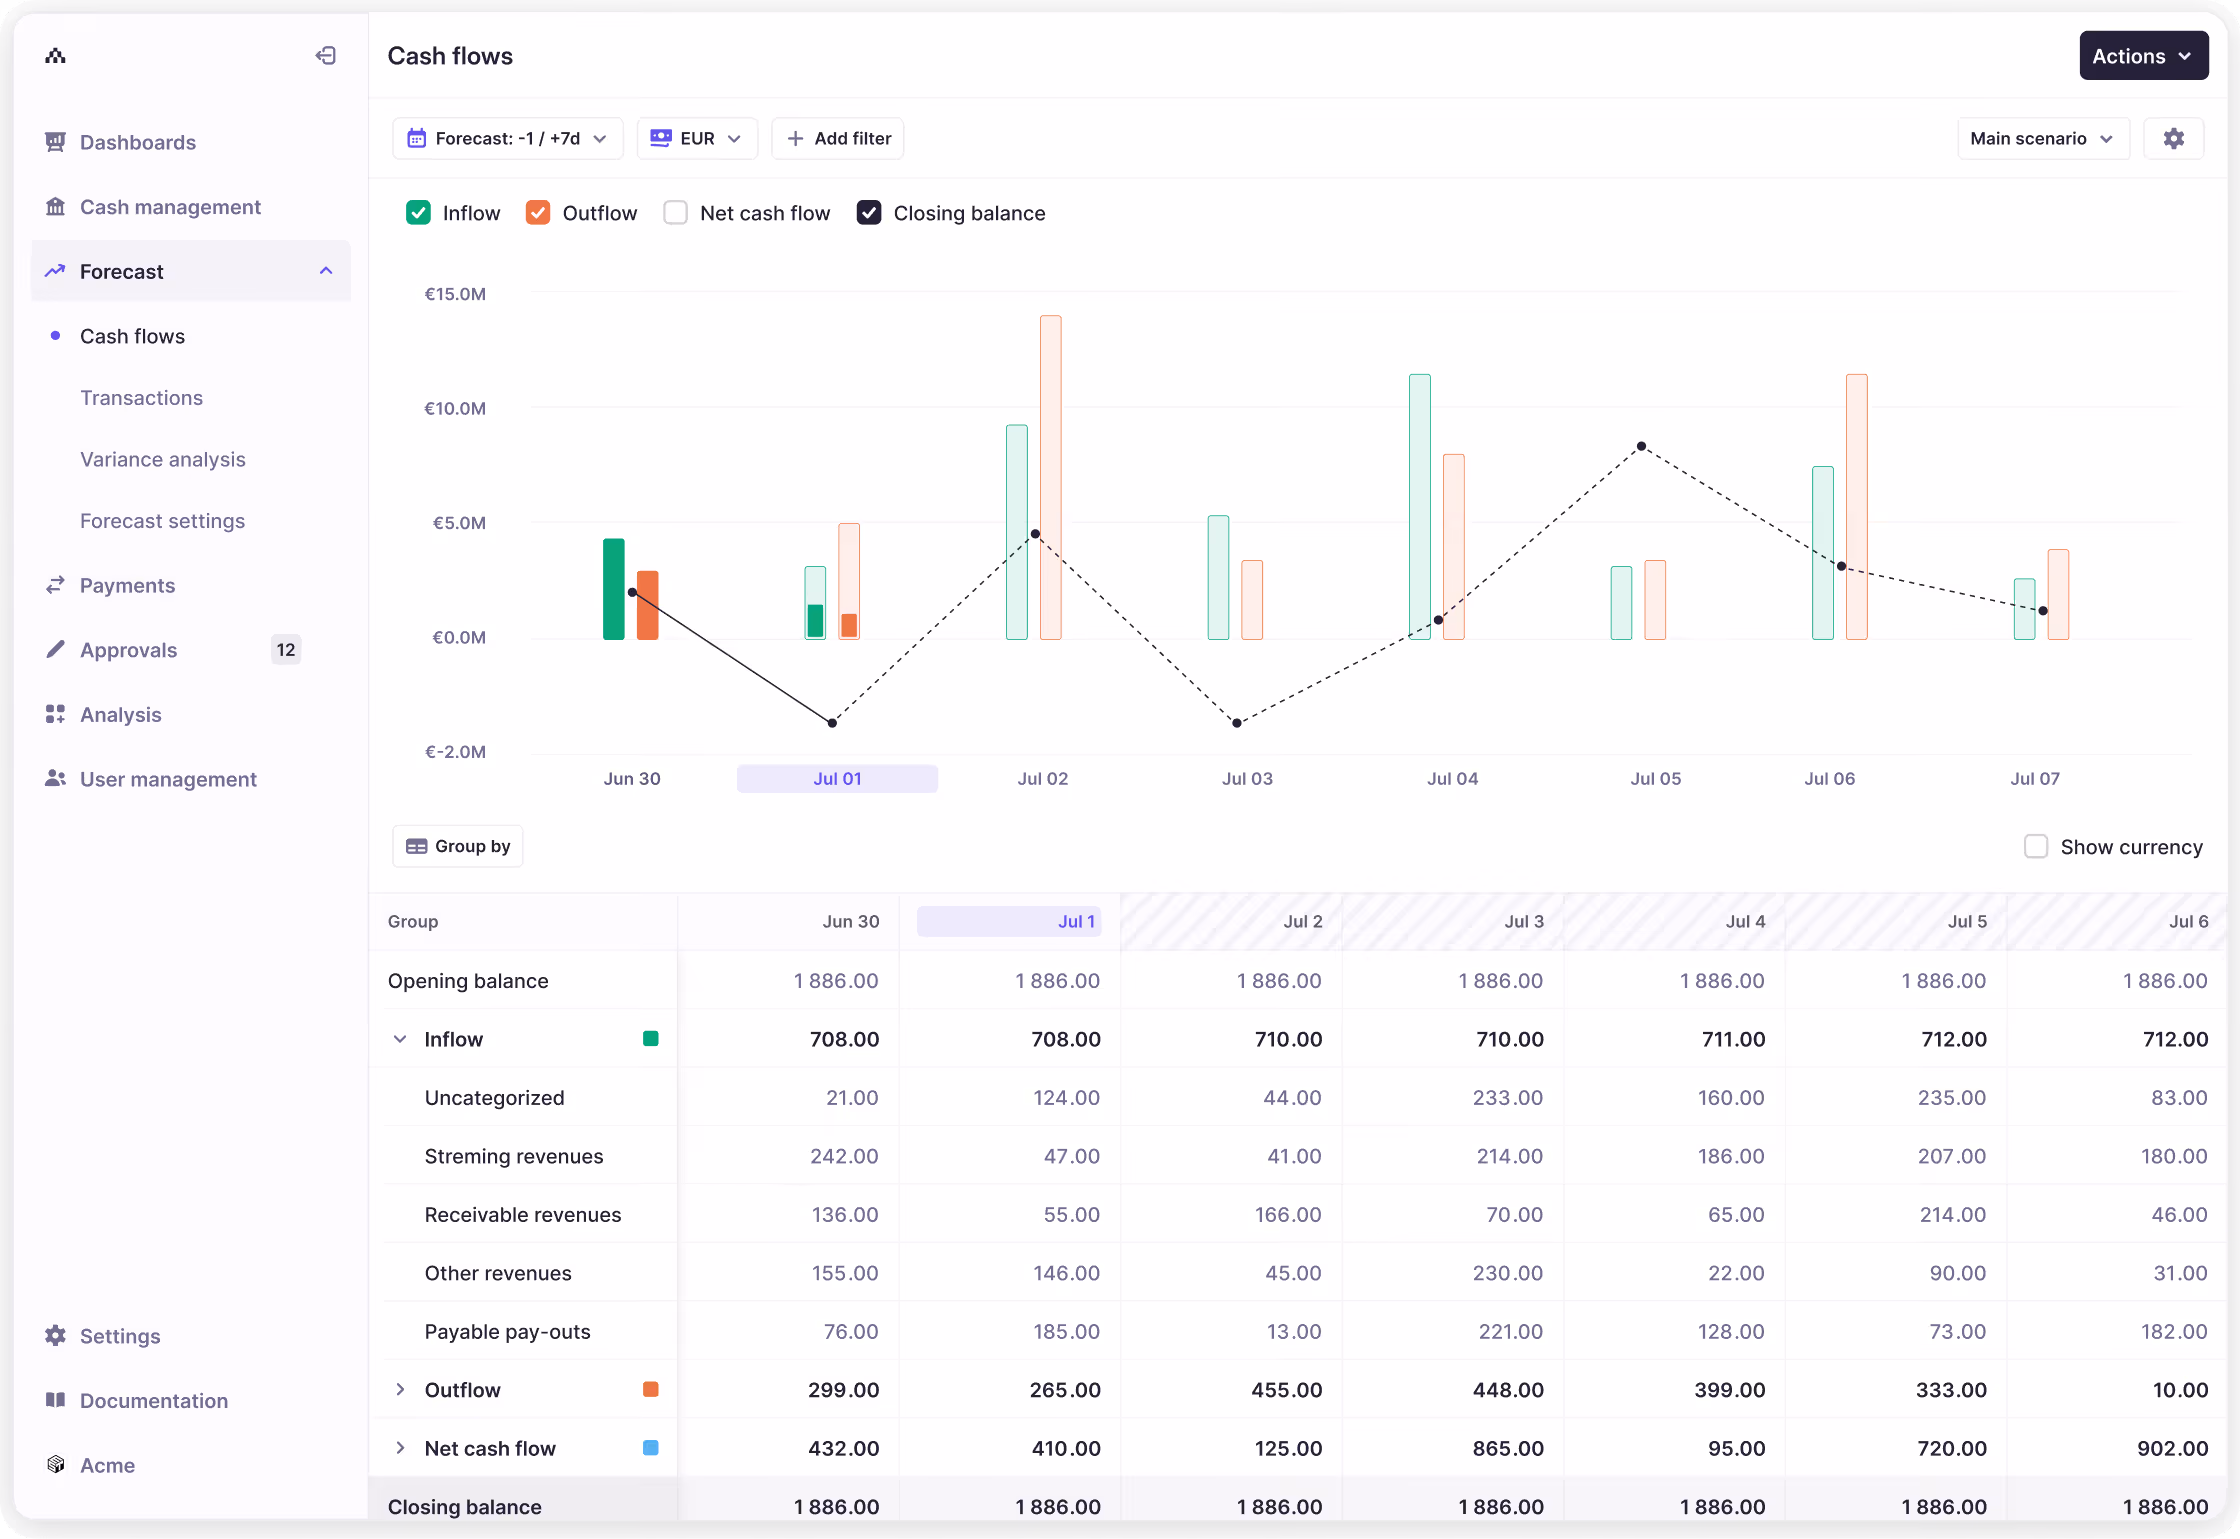Image resolution: width=2240 pixels, height=1539 pixels.
Task: Open Analysis via its grid icon
Action: (55, 714)
